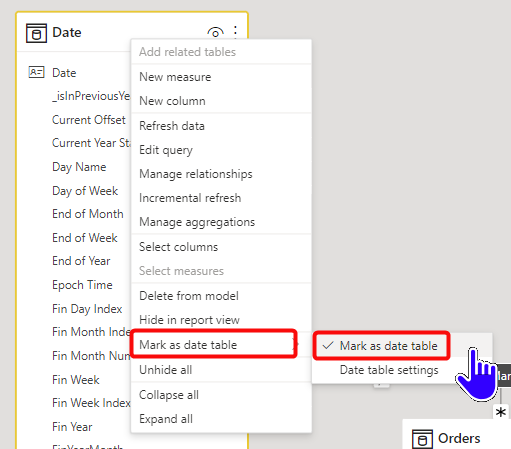Select the Fin Week field
Screen dimensions: 511x449
tap(76, 380)
